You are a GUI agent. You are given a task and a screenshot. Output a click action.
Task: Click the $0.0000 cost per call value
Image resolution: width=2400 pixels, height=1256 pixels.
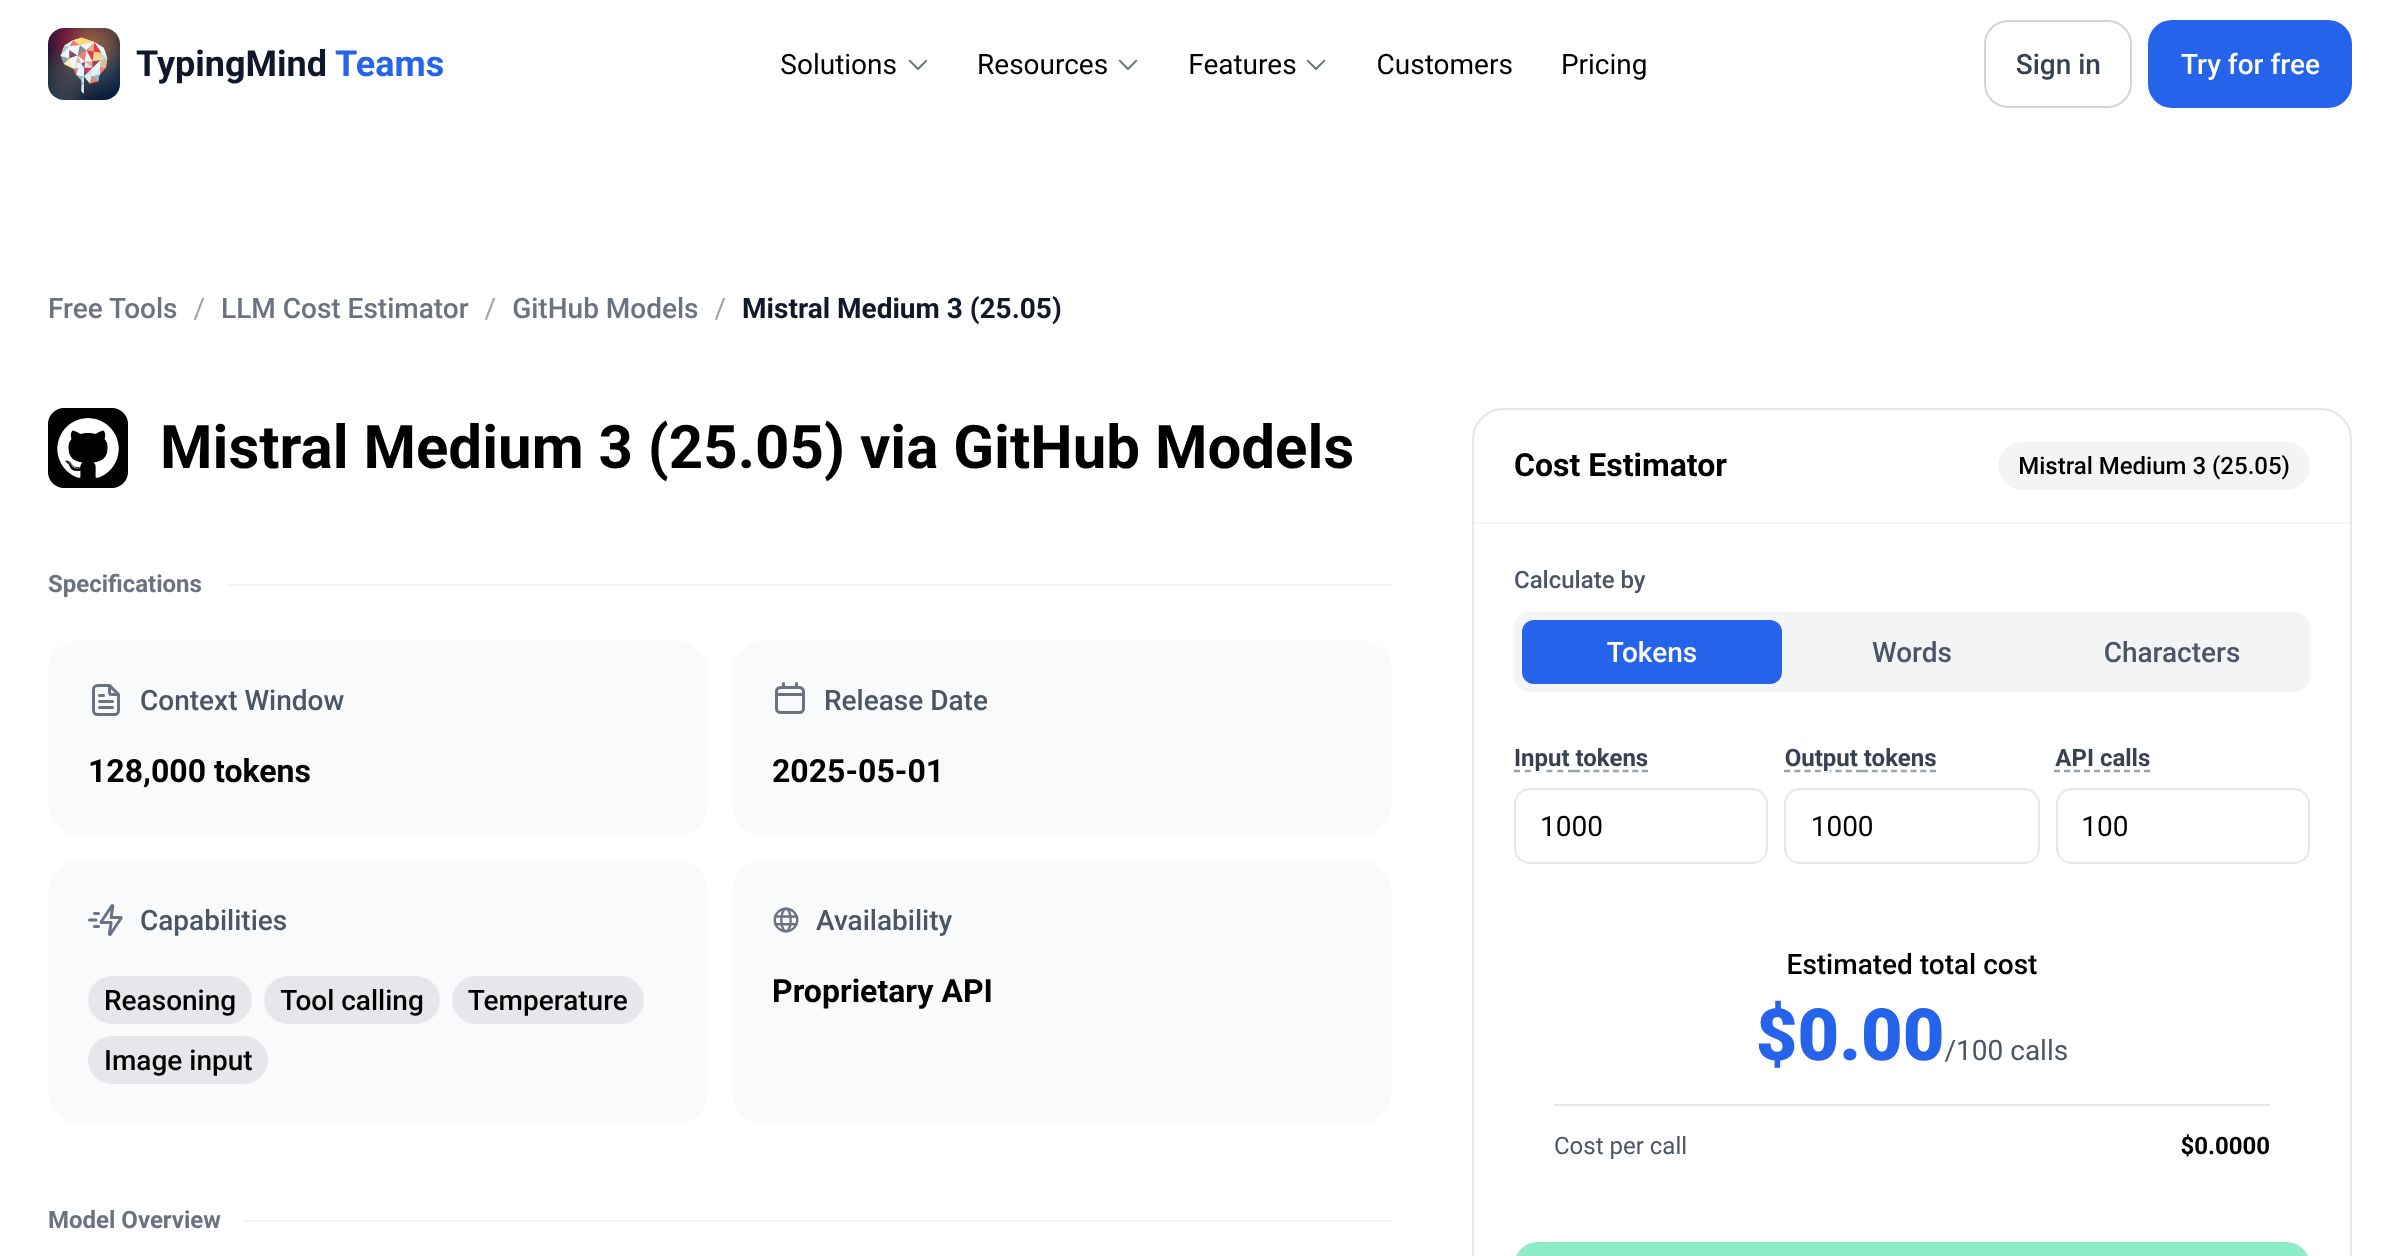2225,1146
